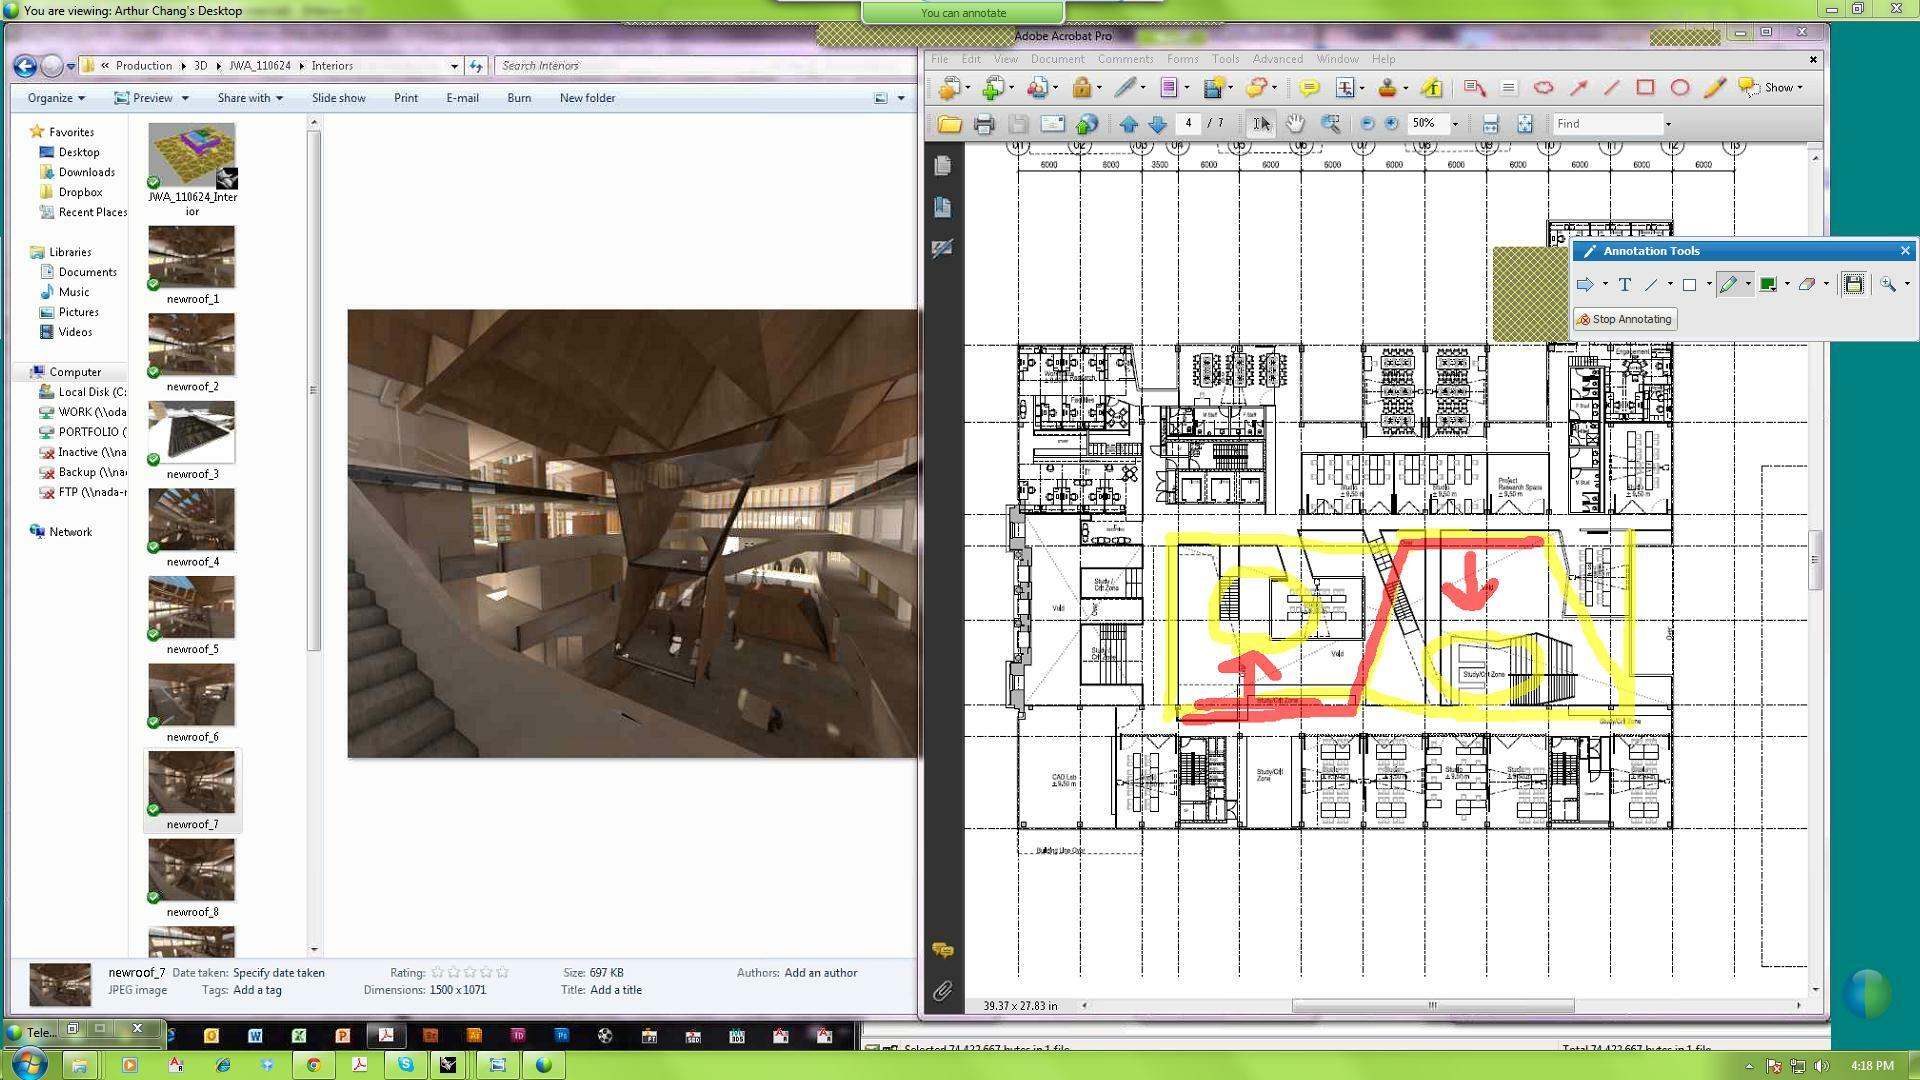Select the Hand tool in Acrobat
This screenshot has width=1920, height=1080.
[x=1295, y=124]
